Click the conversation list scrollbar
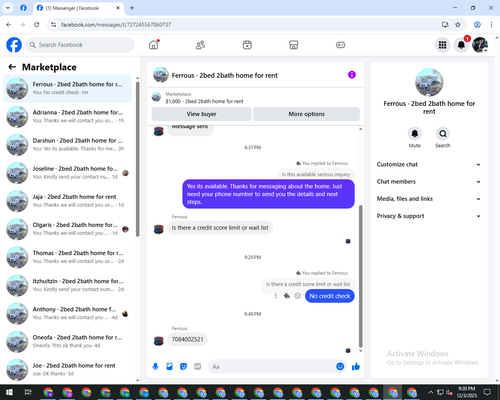 point(138,158)
